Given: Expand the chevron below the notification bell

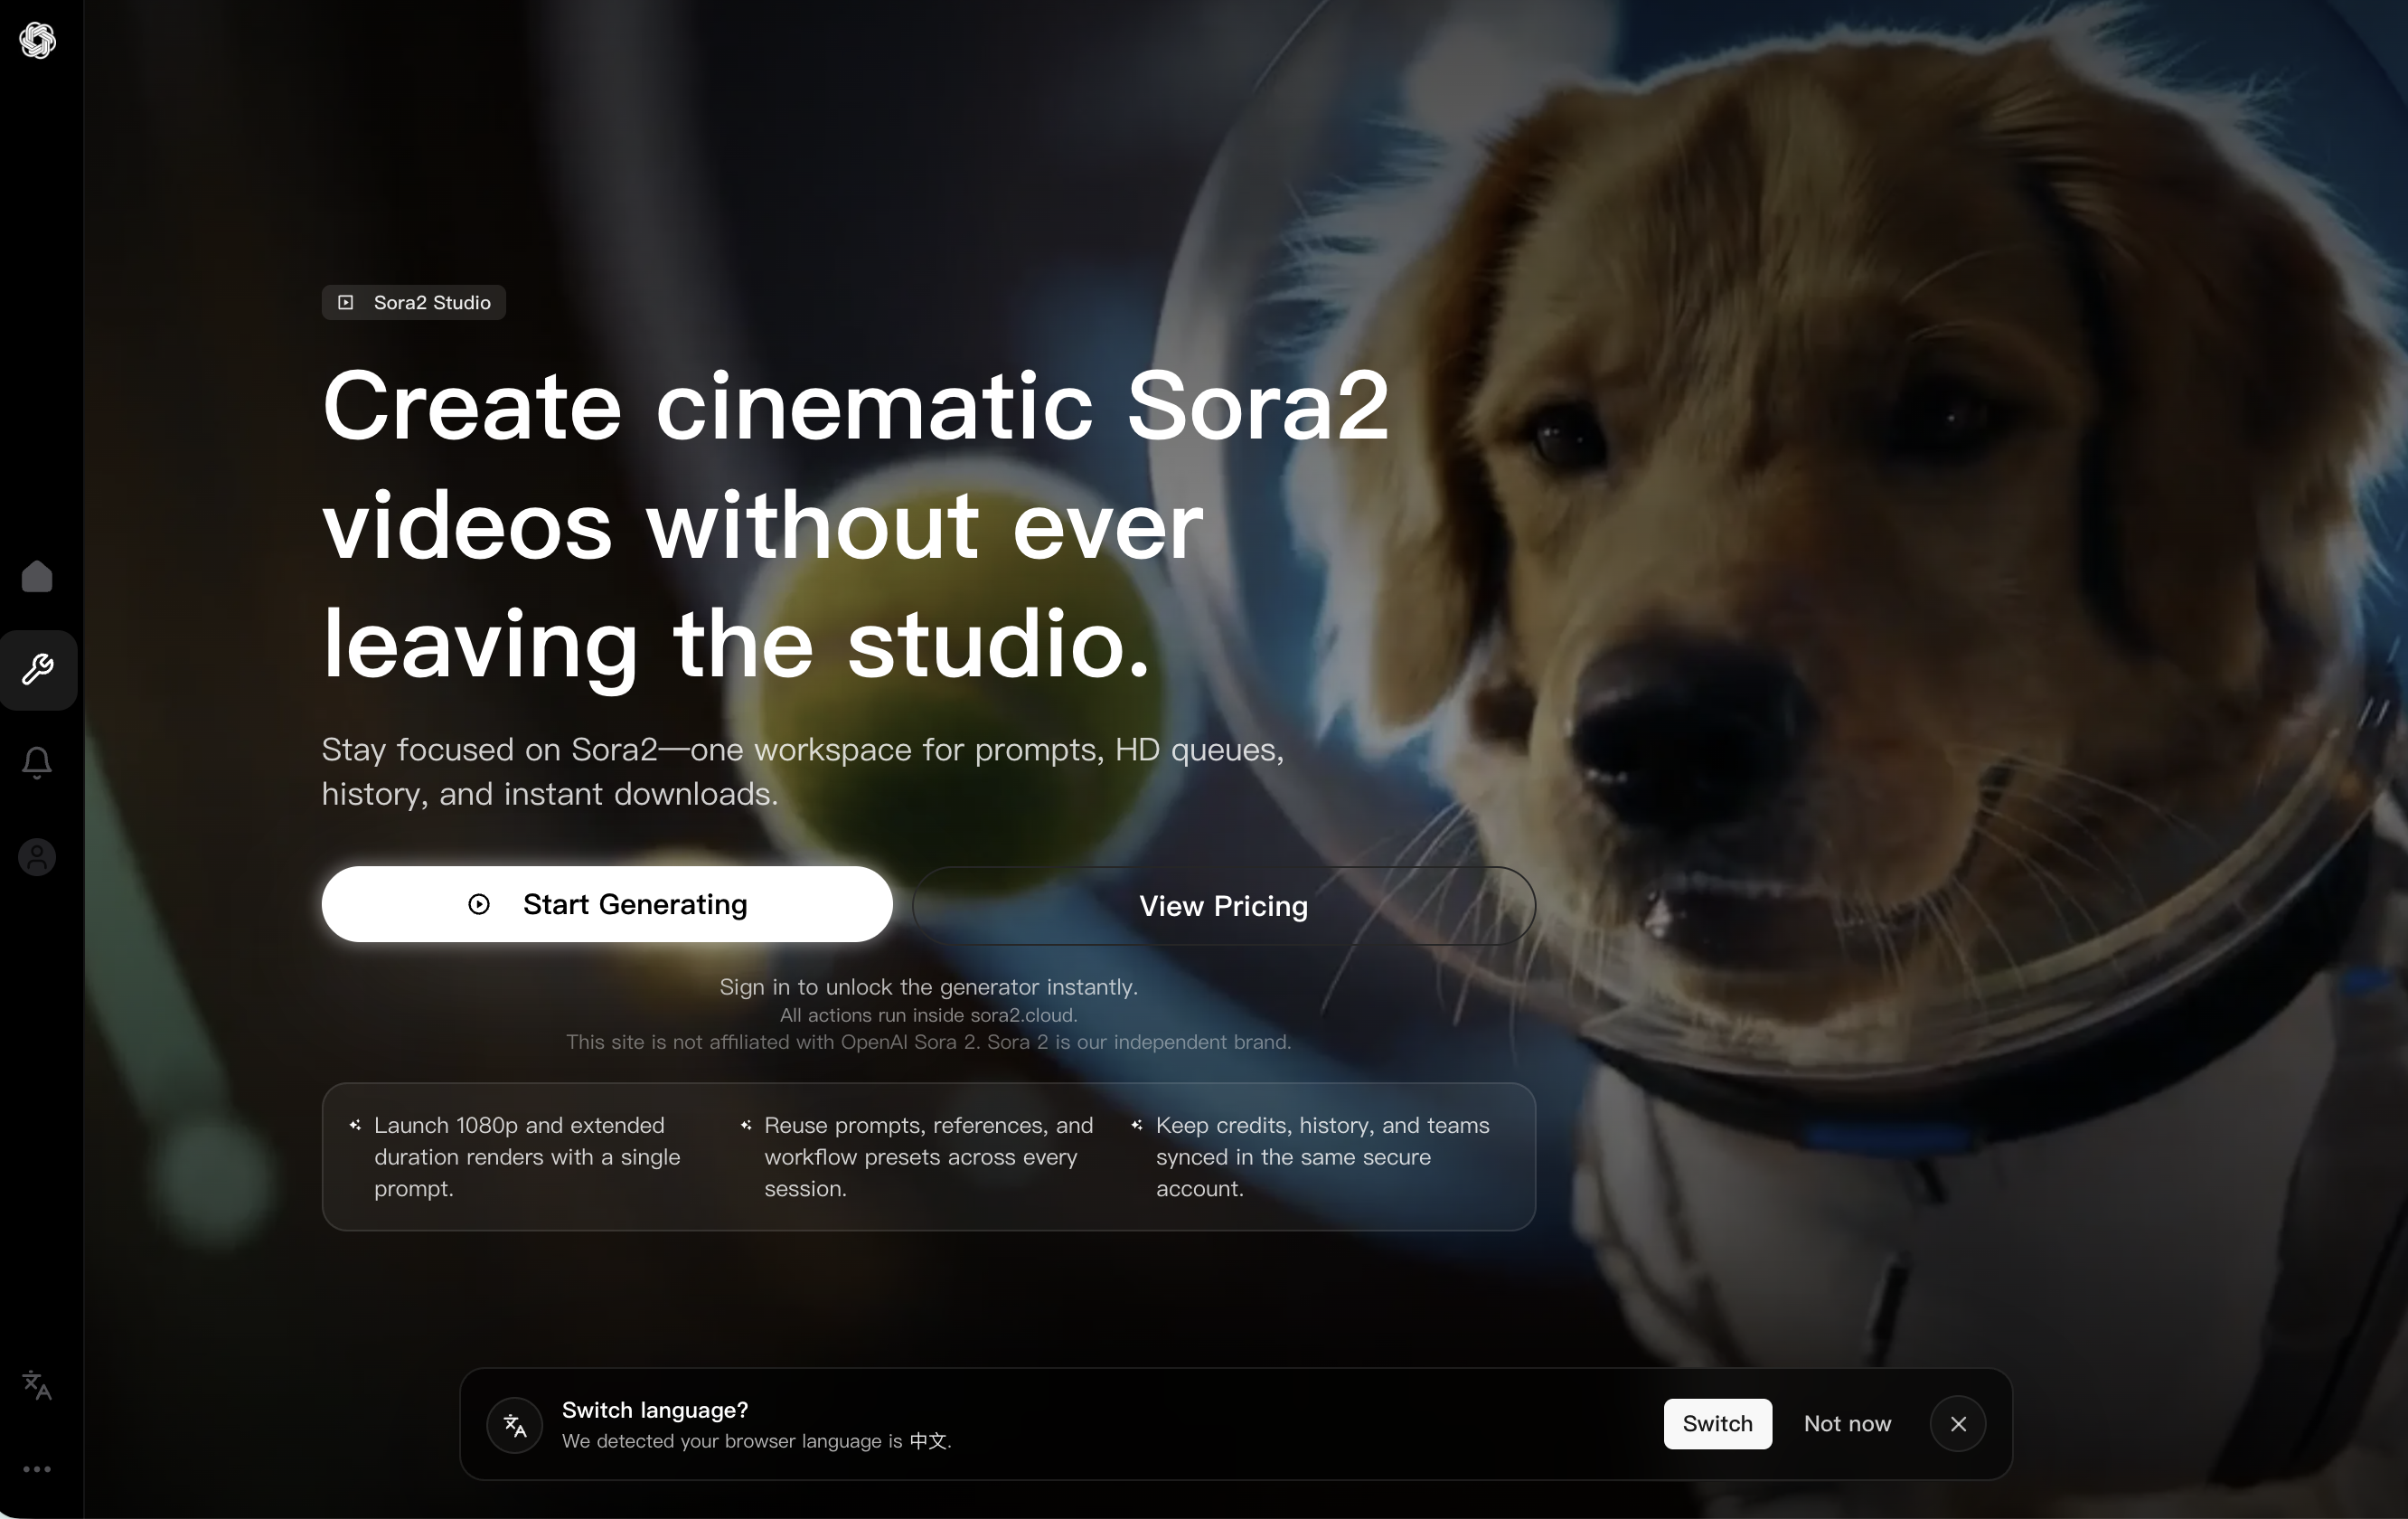Looking at the screenshot, I should (x=37, y=777).
